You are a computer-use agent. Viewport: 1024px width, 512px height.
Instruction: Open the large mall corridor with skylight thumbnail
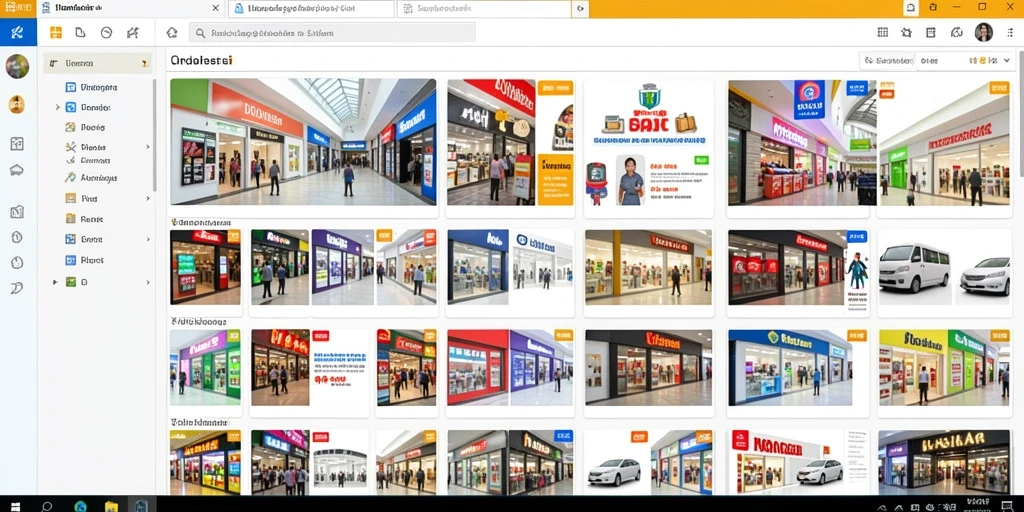(303, 142)
